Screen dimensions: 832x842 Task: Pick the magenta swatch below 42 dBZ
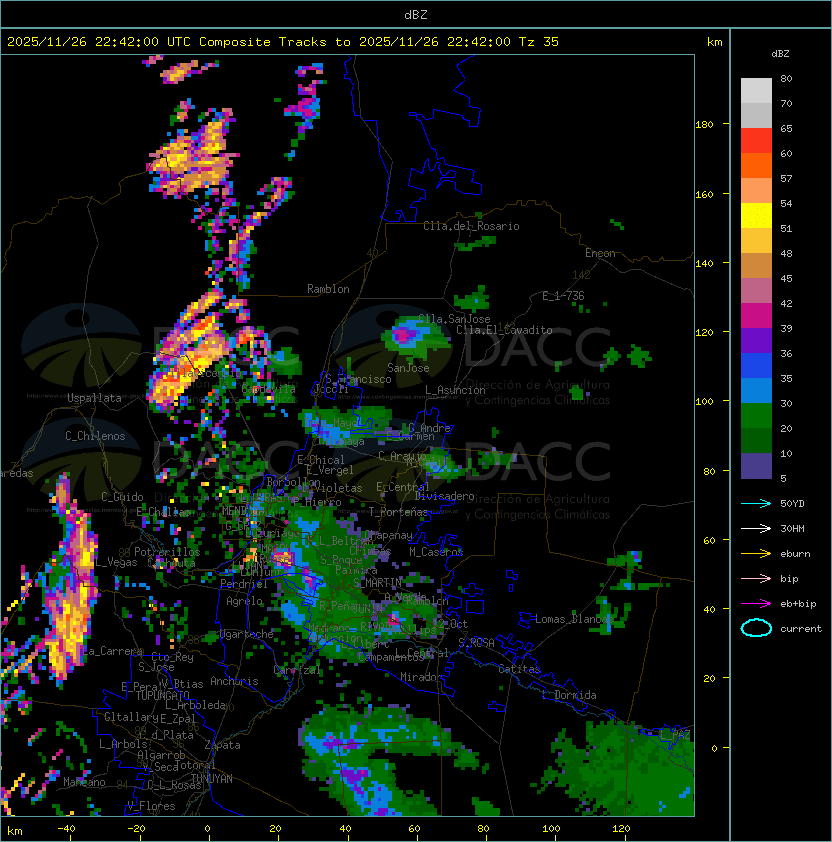click(x=756, y=316)
